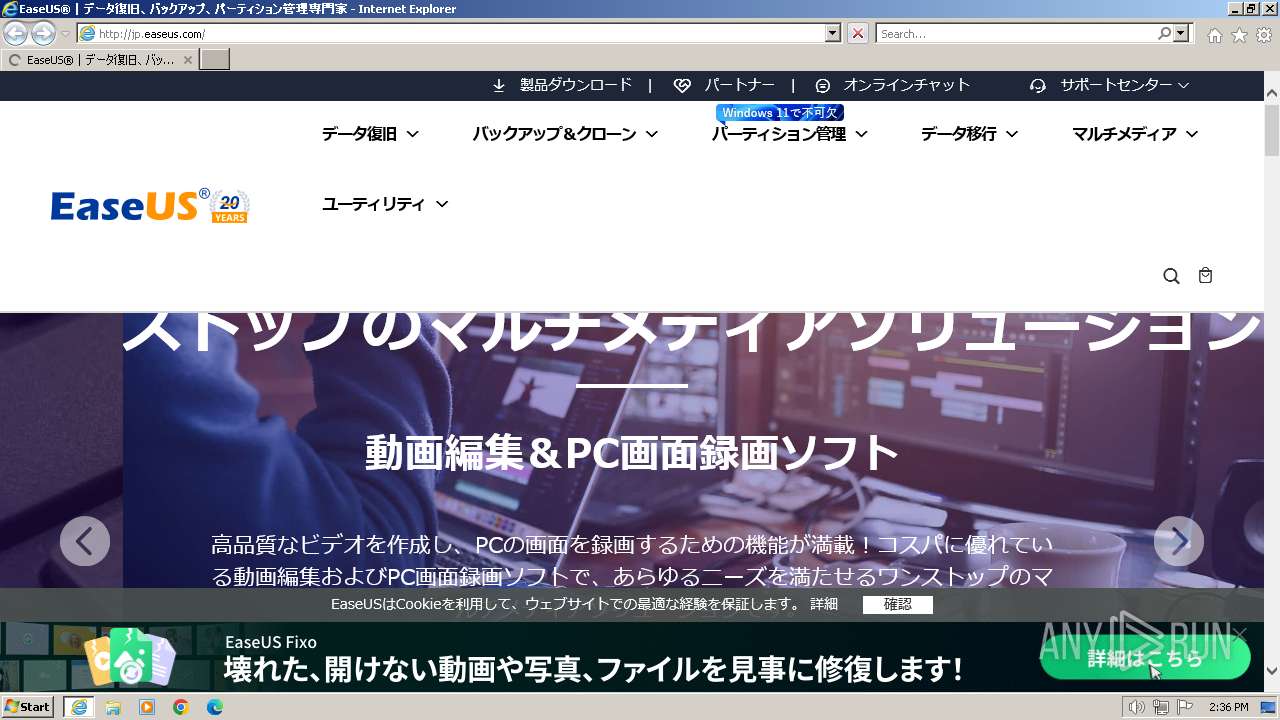Open cookie 詳細 details link
The height and width of the screenshot is (720, 1280).
coord(824,604)
